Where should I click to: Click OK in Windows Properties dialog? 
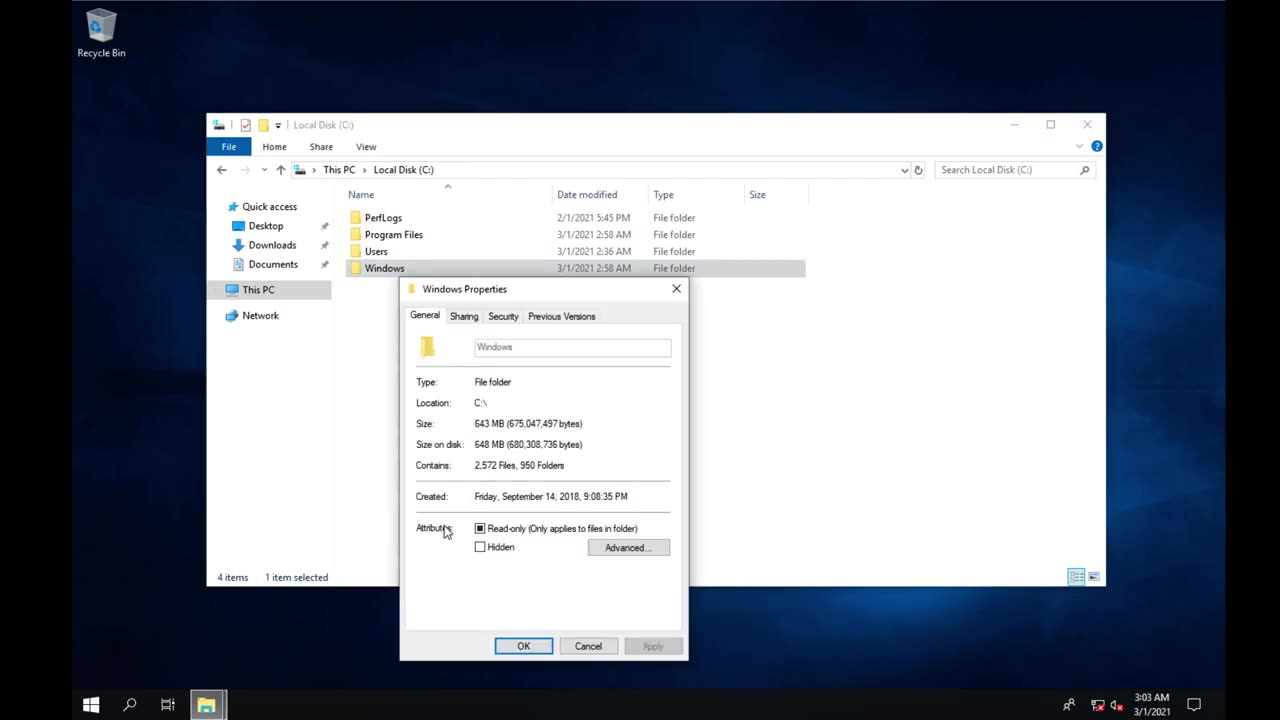[x=524, y=646]
